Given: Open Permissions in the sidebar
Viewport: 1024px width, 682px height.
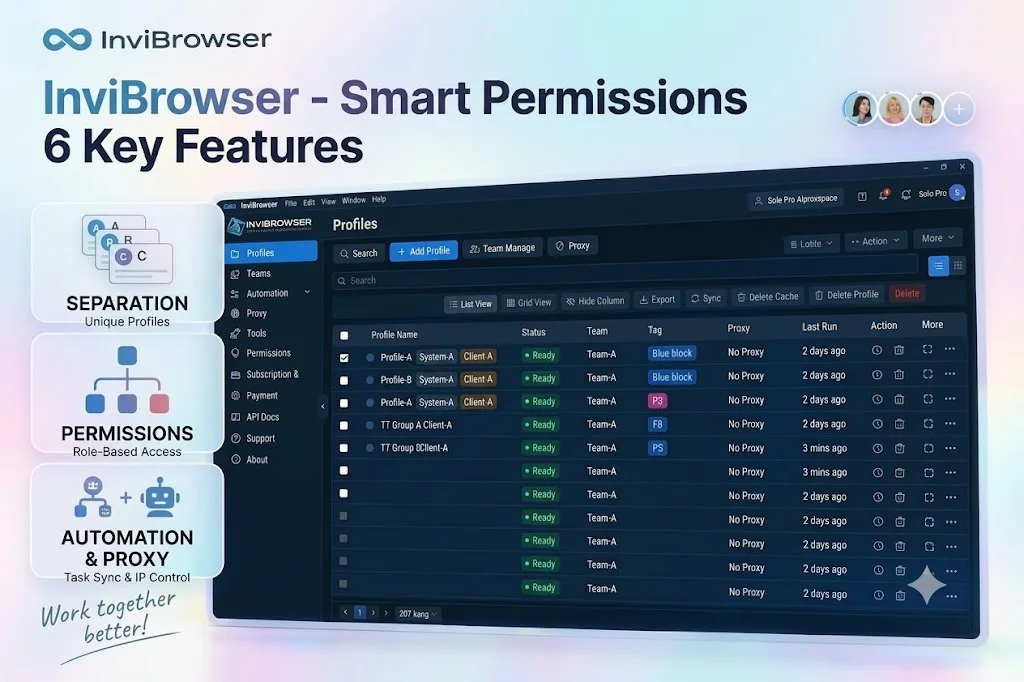Looking at the screenshot, I should pyautogui.click(x=268, y=353).
